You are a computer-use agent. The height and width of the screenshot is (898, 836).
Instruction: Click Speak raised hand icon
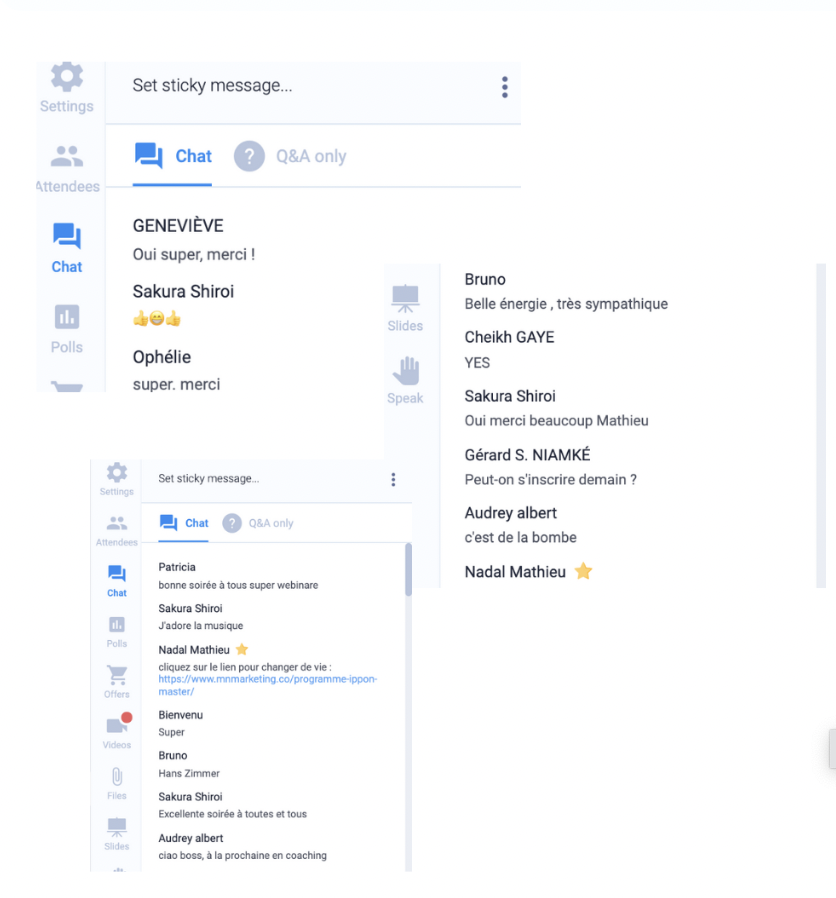406,371
